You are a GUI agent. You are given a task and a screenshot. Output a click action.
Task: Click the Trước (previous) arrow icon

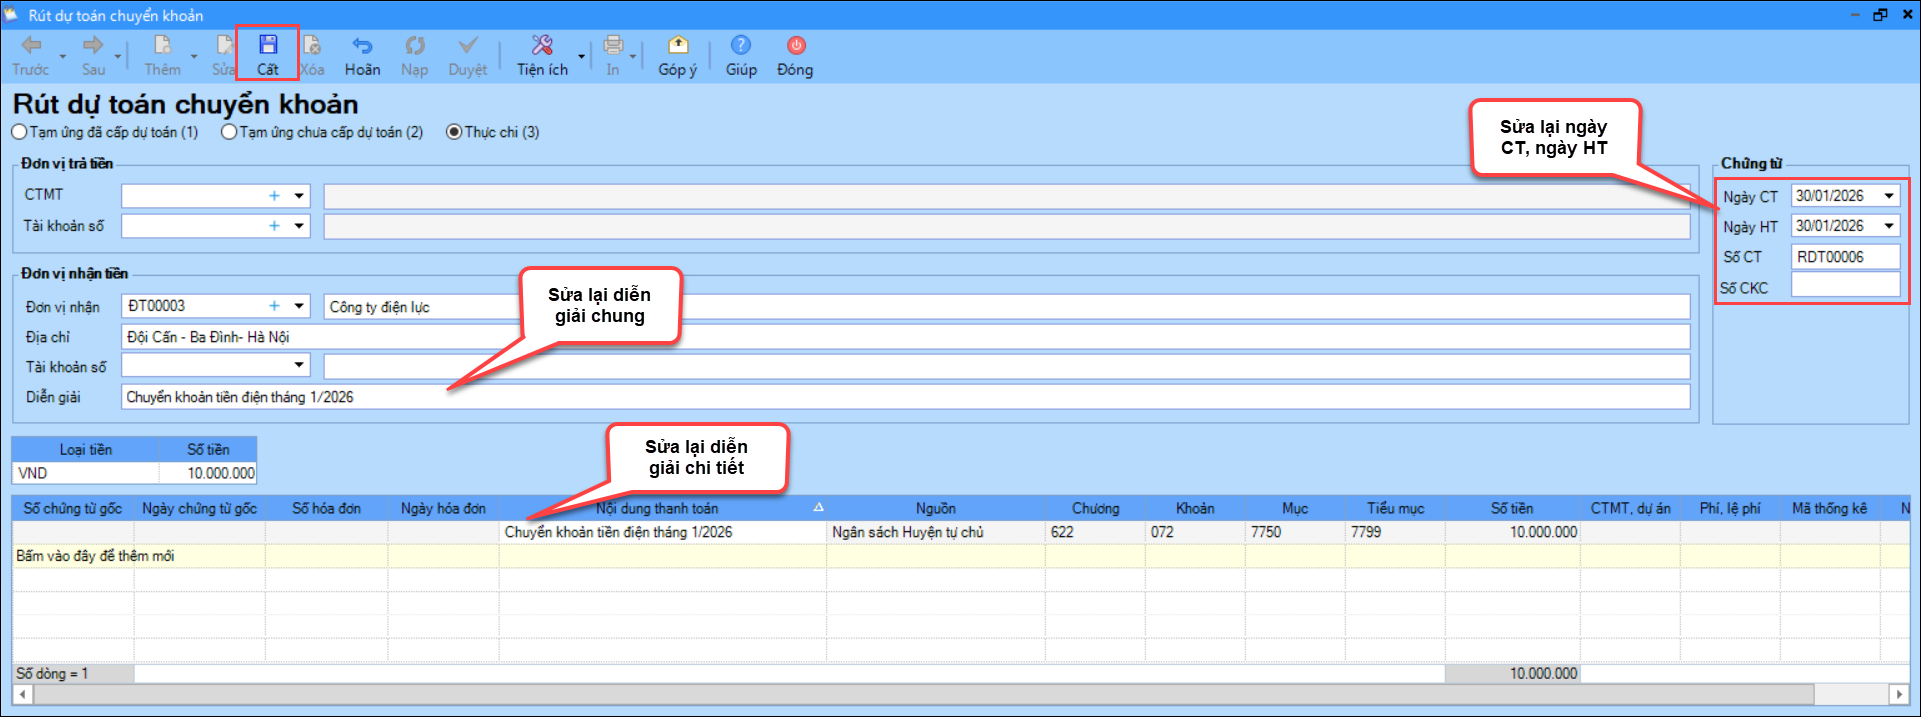pyautogui.click(x=32, y=45)
